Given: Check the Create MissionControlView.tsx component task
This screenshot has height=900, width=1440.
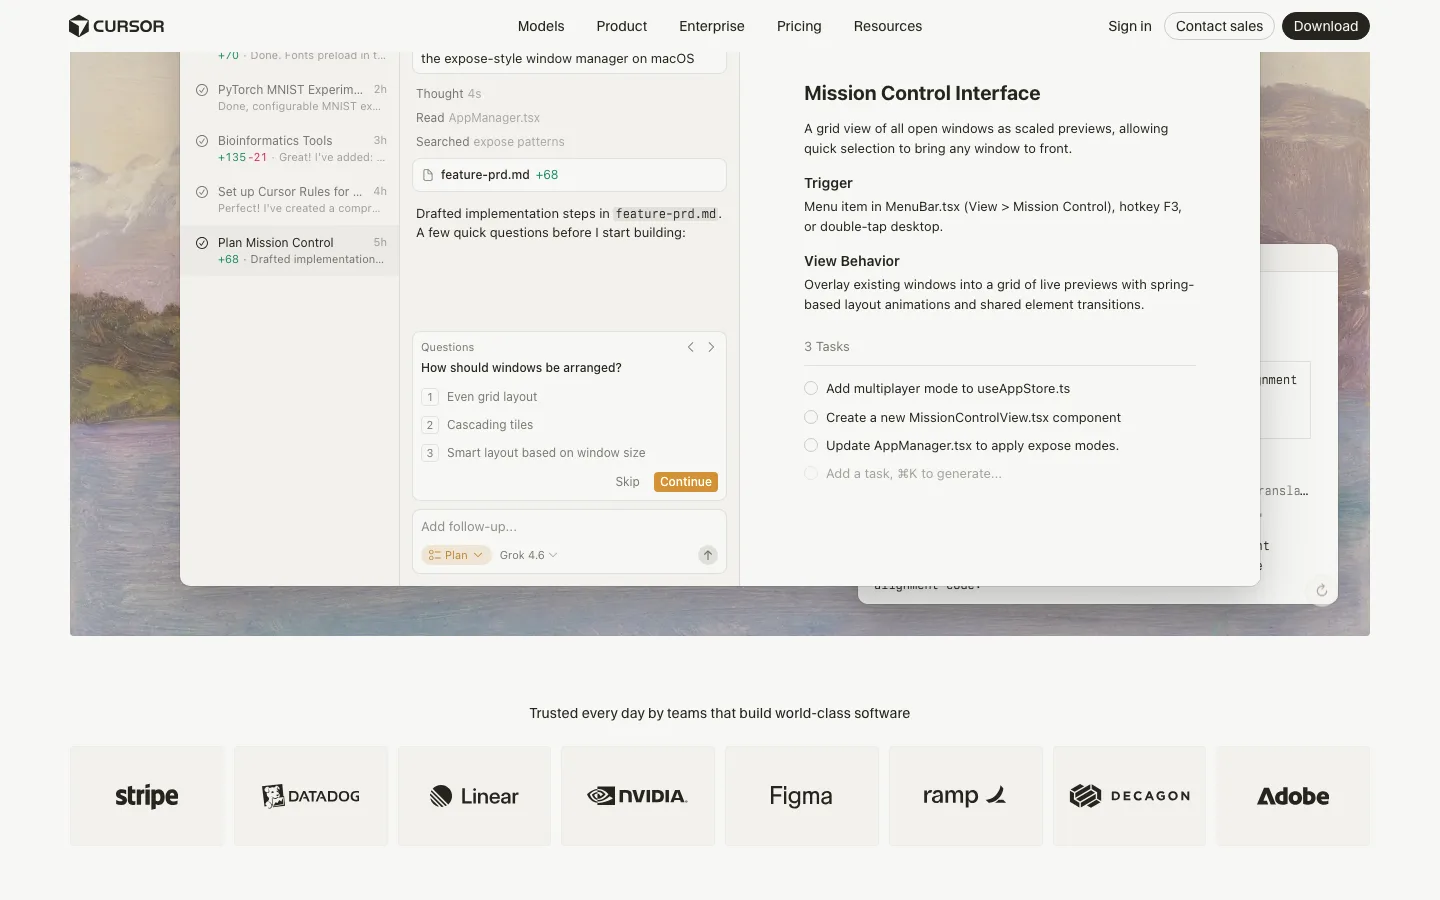Looking at the screenshot, I should click(x=811, y=417).
